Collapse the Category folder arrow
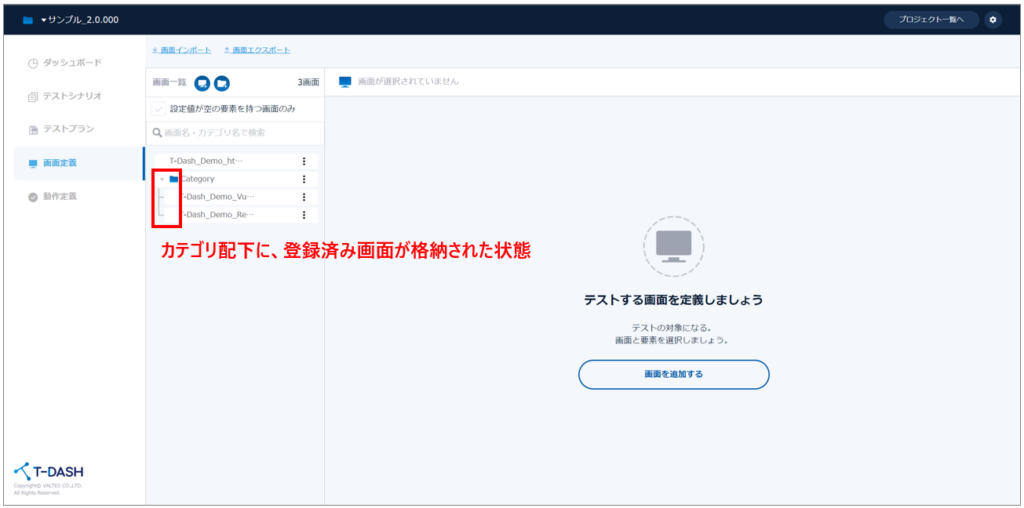This screenshot has width=1024, height=508. click(162, 179)
